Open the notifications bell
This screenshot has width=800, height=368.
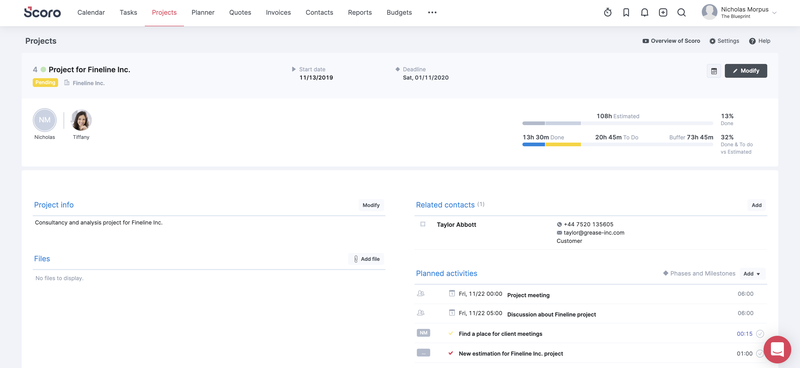(644, 13)
